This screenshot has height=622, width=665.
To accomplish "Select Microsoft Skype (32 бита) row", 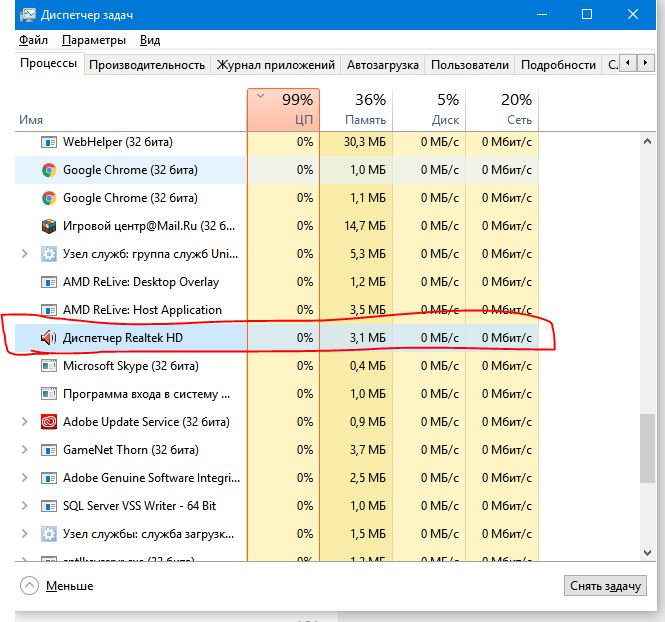I will tap(277, 365).
